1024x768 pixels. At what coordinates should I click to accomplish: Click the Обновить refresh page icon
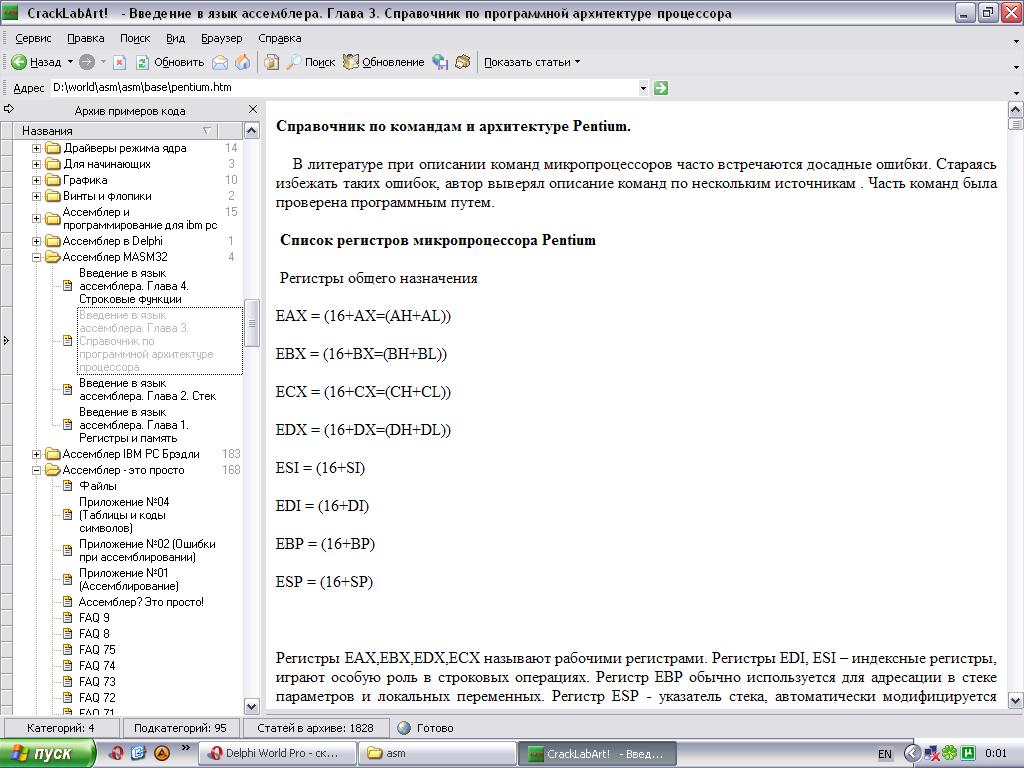pyautogui.click(x=142, y=62)
